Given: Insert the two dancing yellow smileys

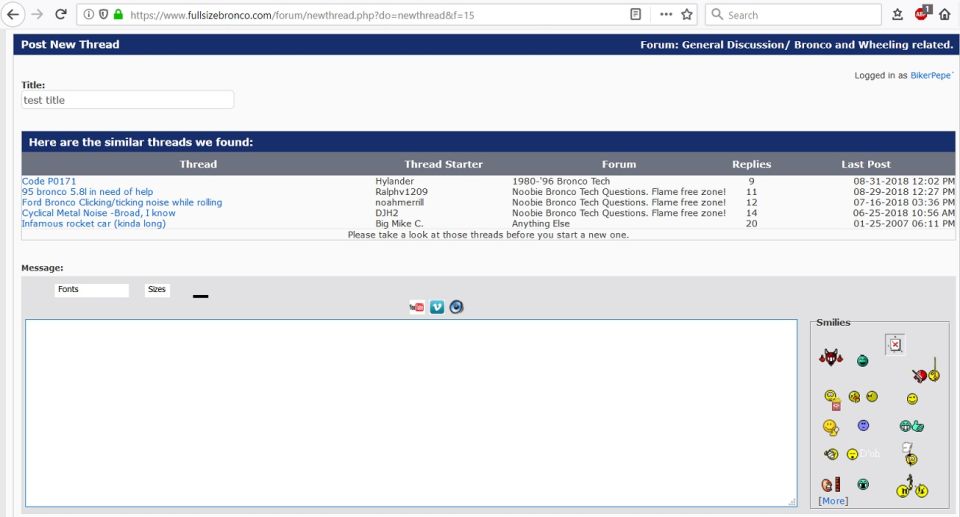Looking at the screenshot, I should pyautogui.click(x=912, y=486).
